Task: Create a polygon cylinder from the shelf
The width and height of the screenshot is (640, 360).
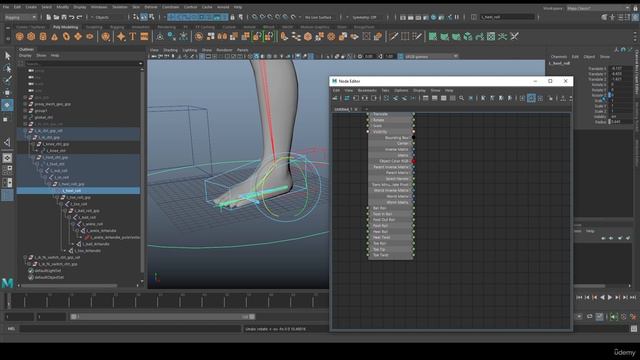Action: click(43, 37)
